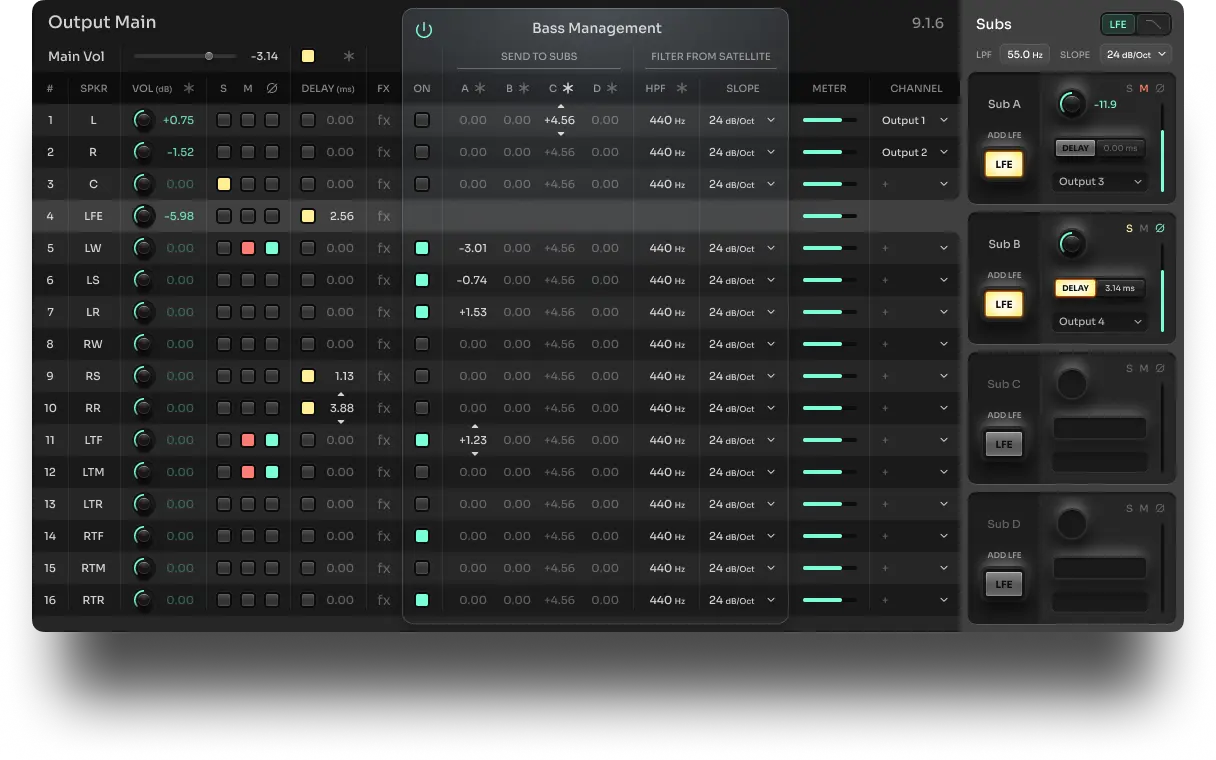Image resolution: width=1216 pixels, height=760 pixels.
Task: Expand the Sub A Output 3 dropdown
Action: point(1099,181)
